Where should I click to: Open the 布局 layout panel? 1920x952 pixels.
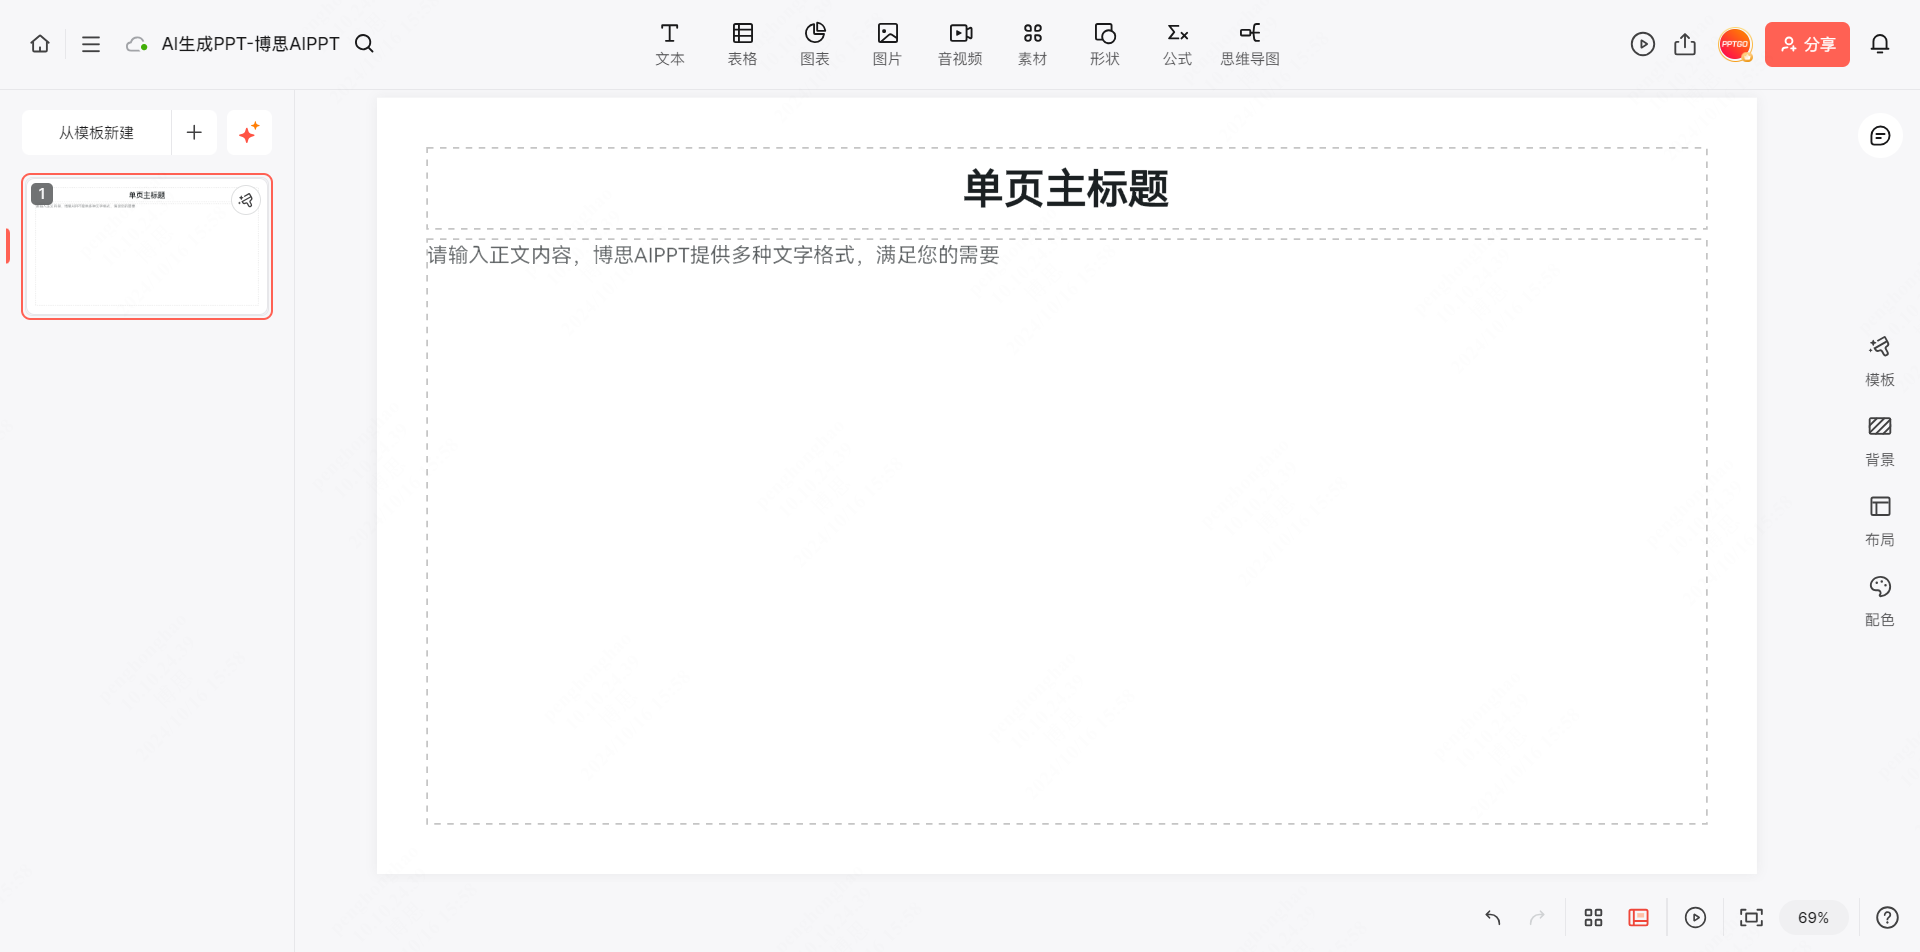click(x=1880, y=521)
